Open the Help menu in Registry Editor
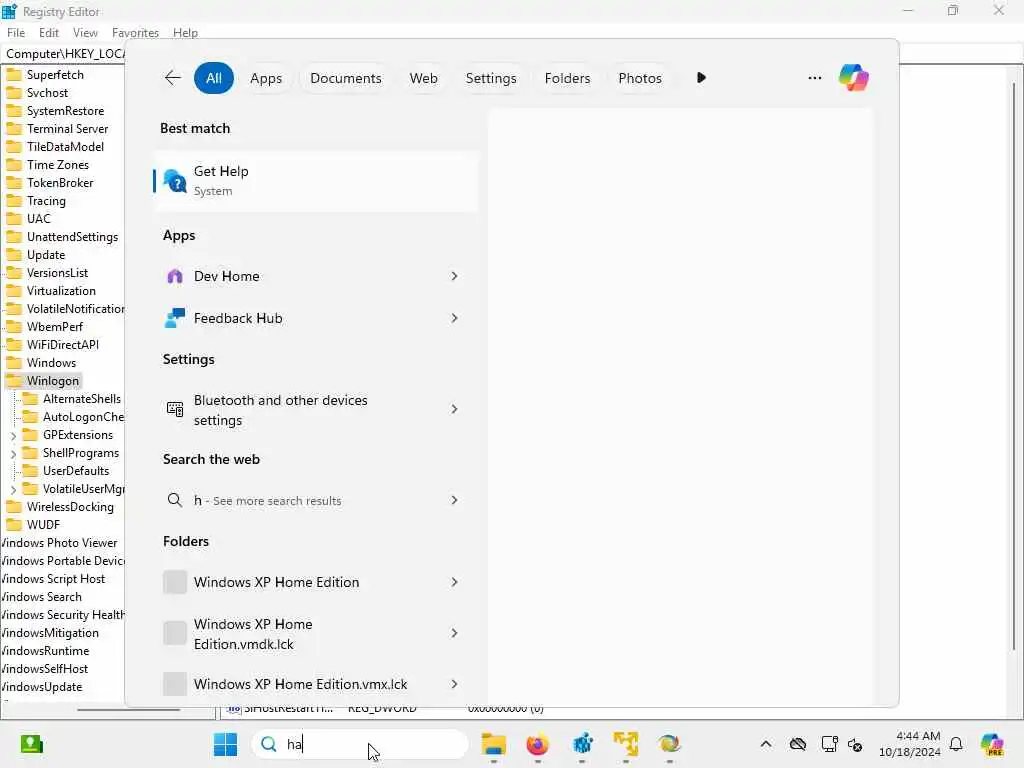The image size is (1024, 768). [185, 33]
